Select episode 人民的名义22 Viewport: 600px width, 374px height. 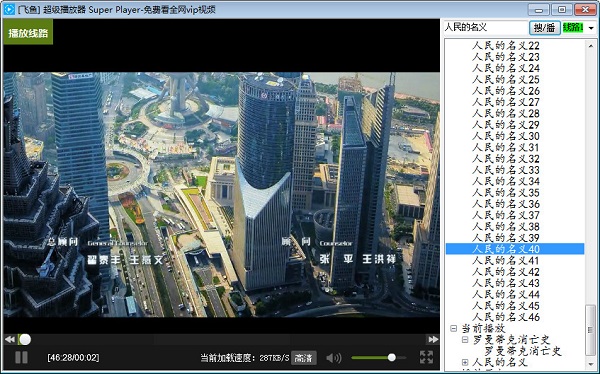505,46
